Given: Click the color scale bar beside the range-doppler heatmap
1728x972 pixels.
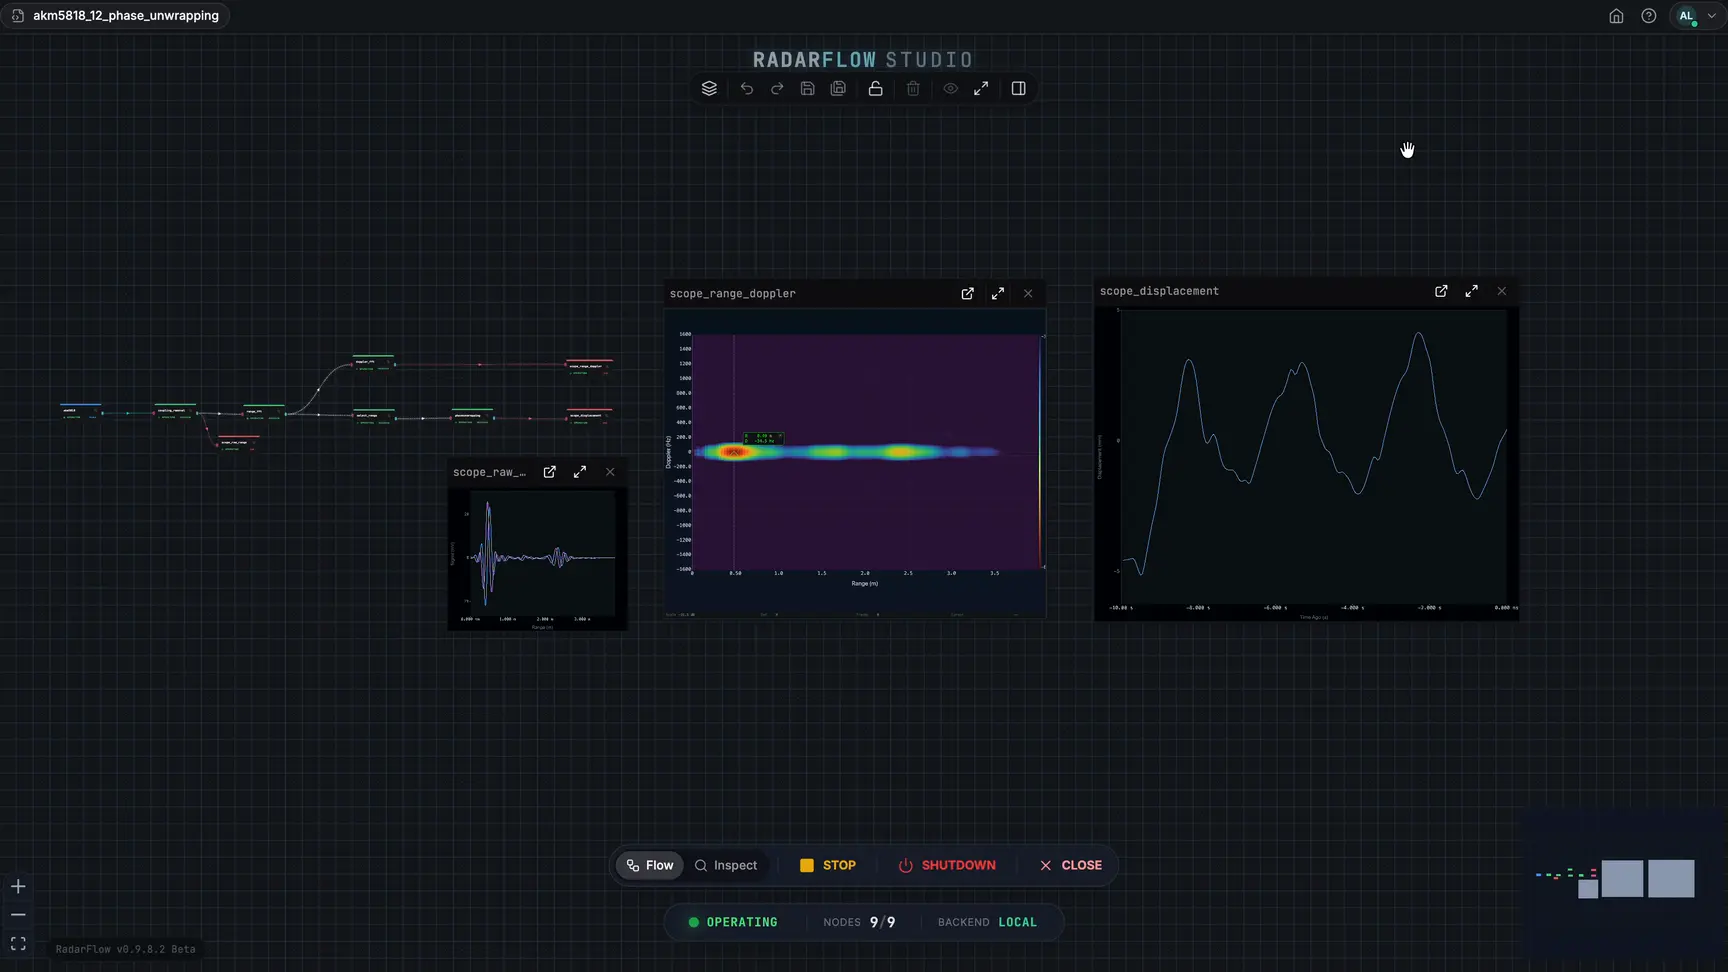Looking at the screenshot, I should pyautogui.click(x=1042, y=452).
